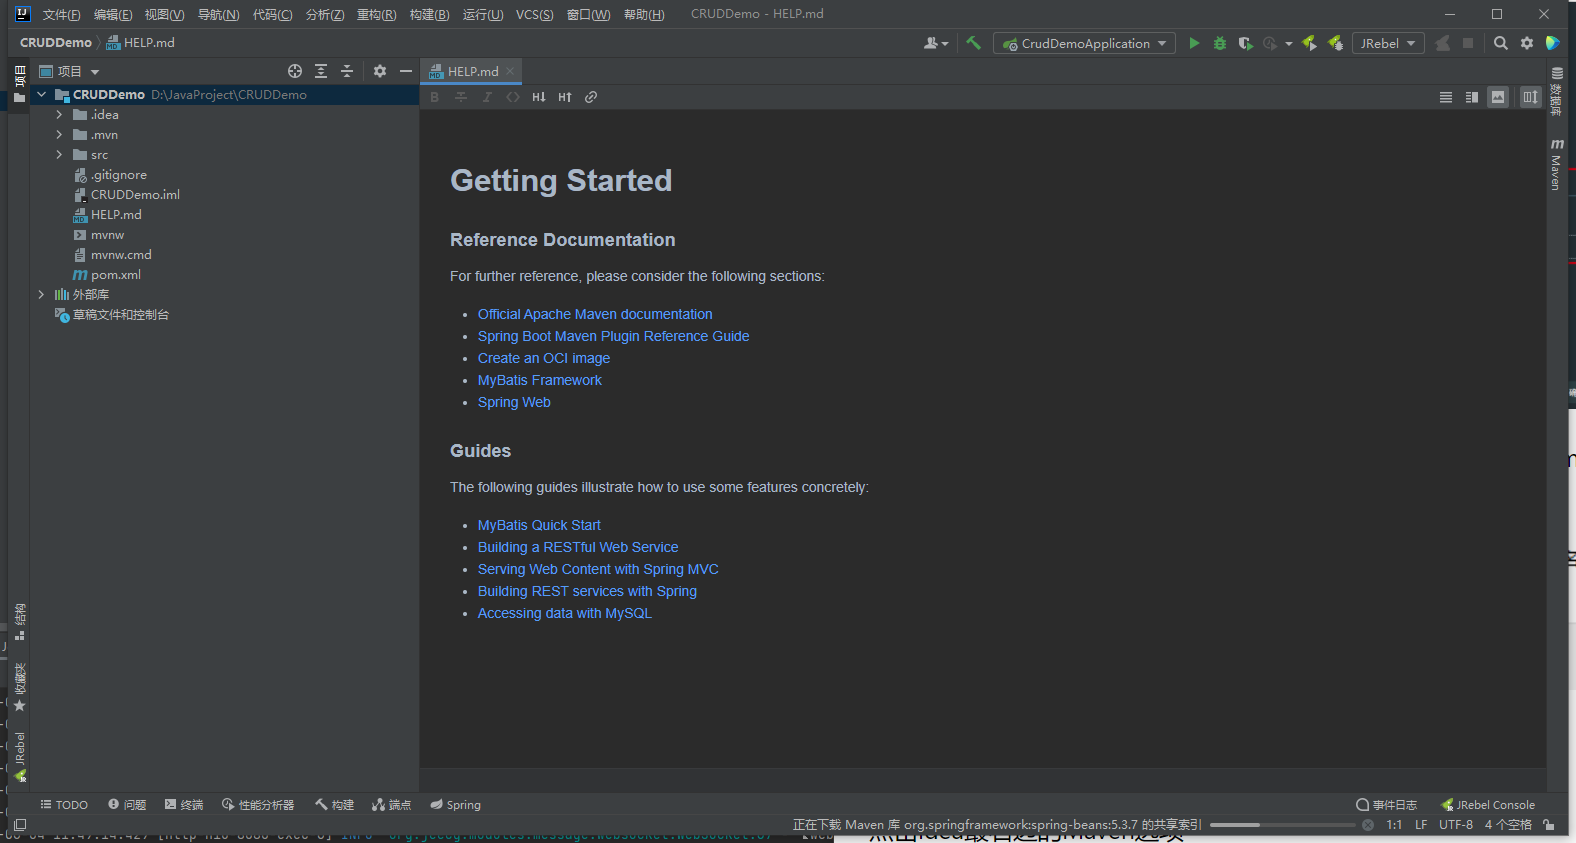Switch to editor-only view mode

1446,97
